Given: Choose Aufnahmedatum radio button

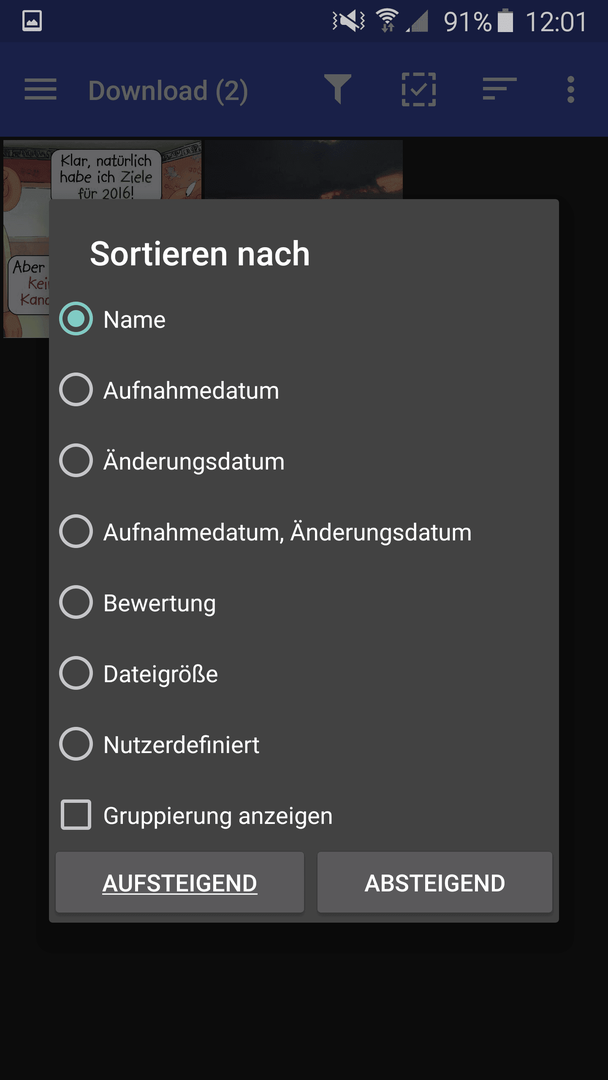Looking at the screenshot, I should click(x=304, y=391).
